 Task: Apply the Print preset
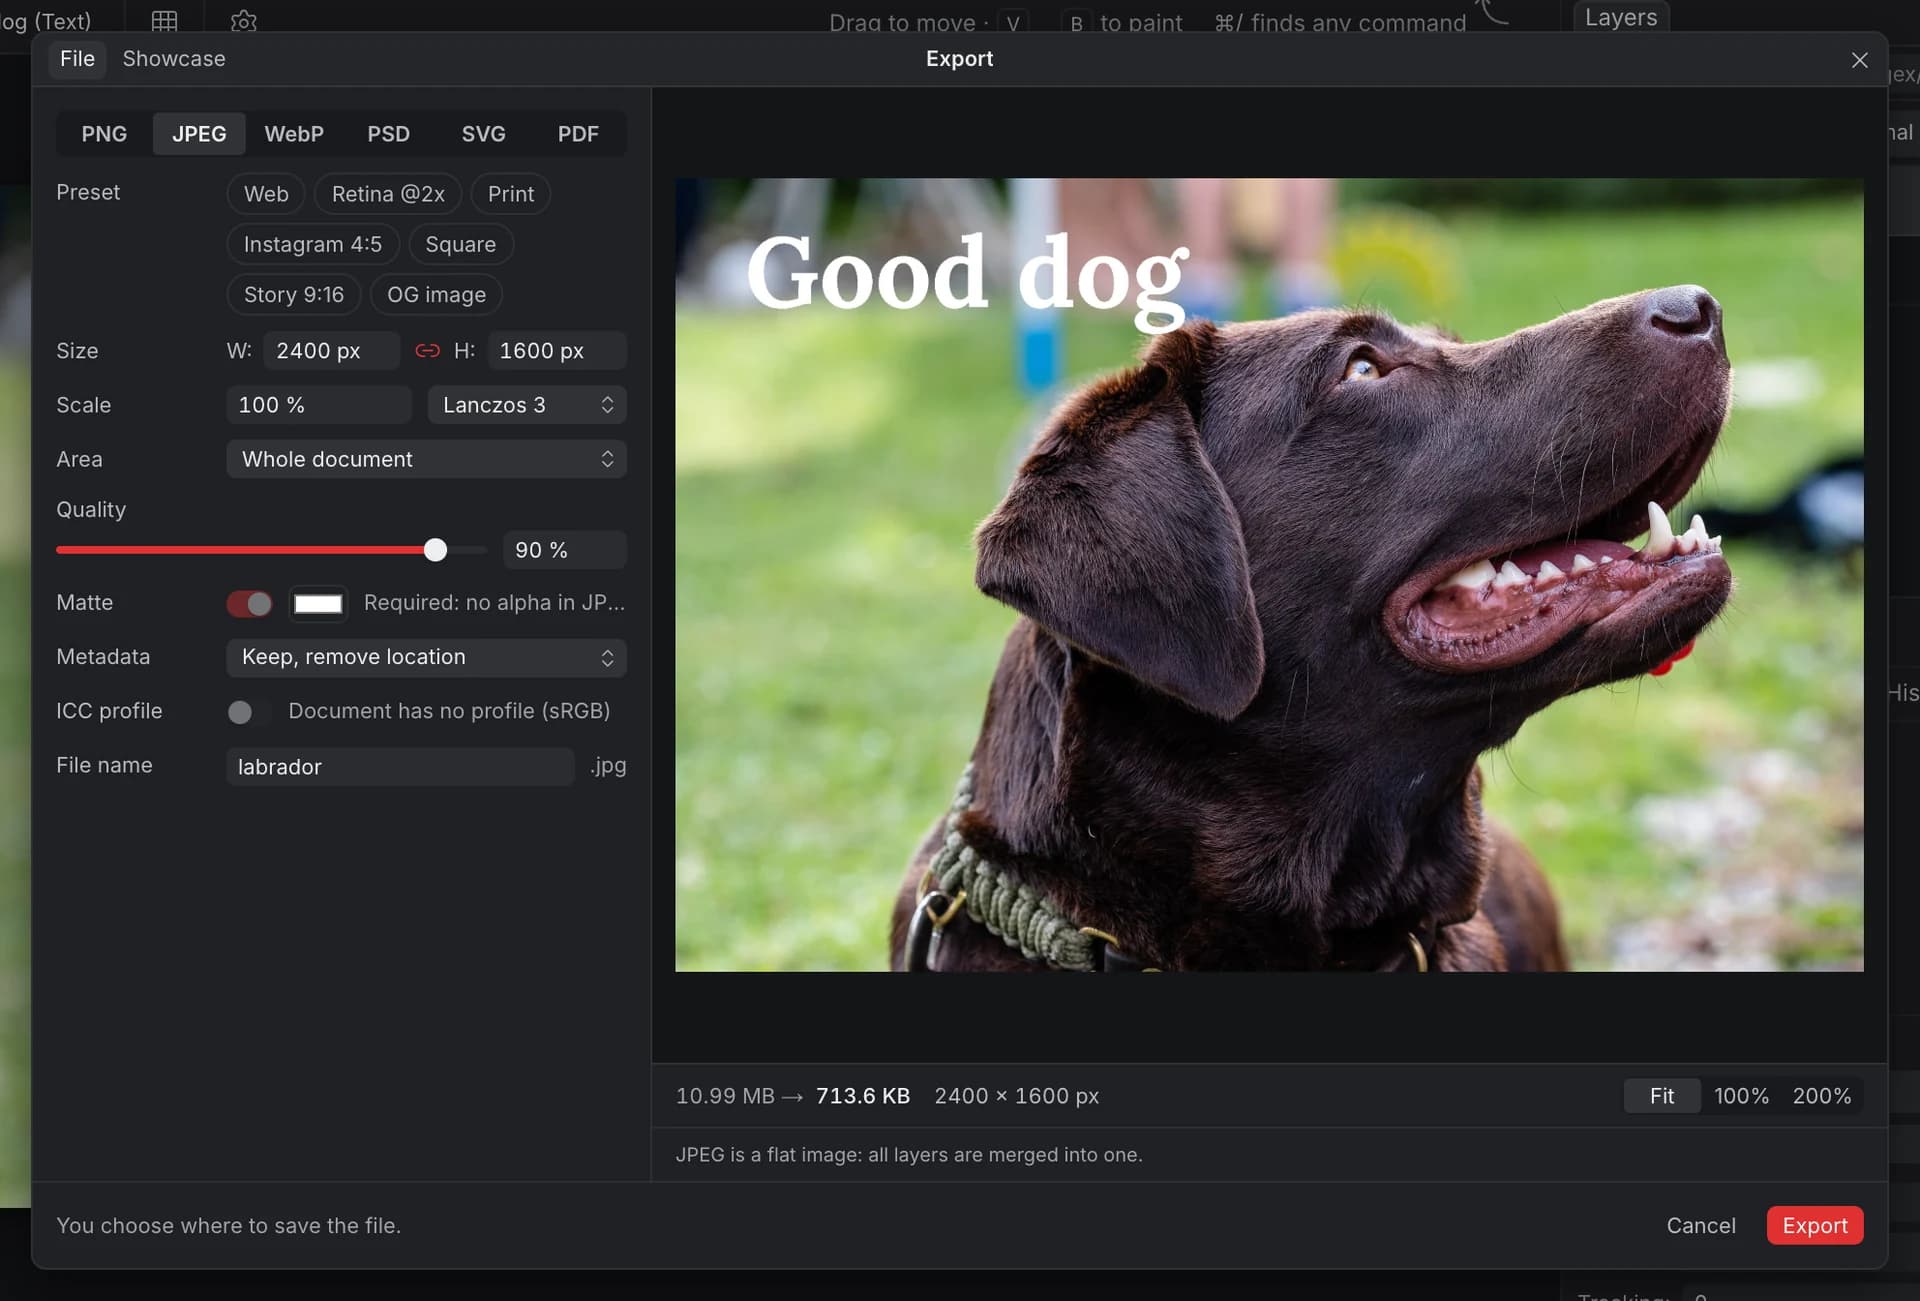[x=511, y=194]
